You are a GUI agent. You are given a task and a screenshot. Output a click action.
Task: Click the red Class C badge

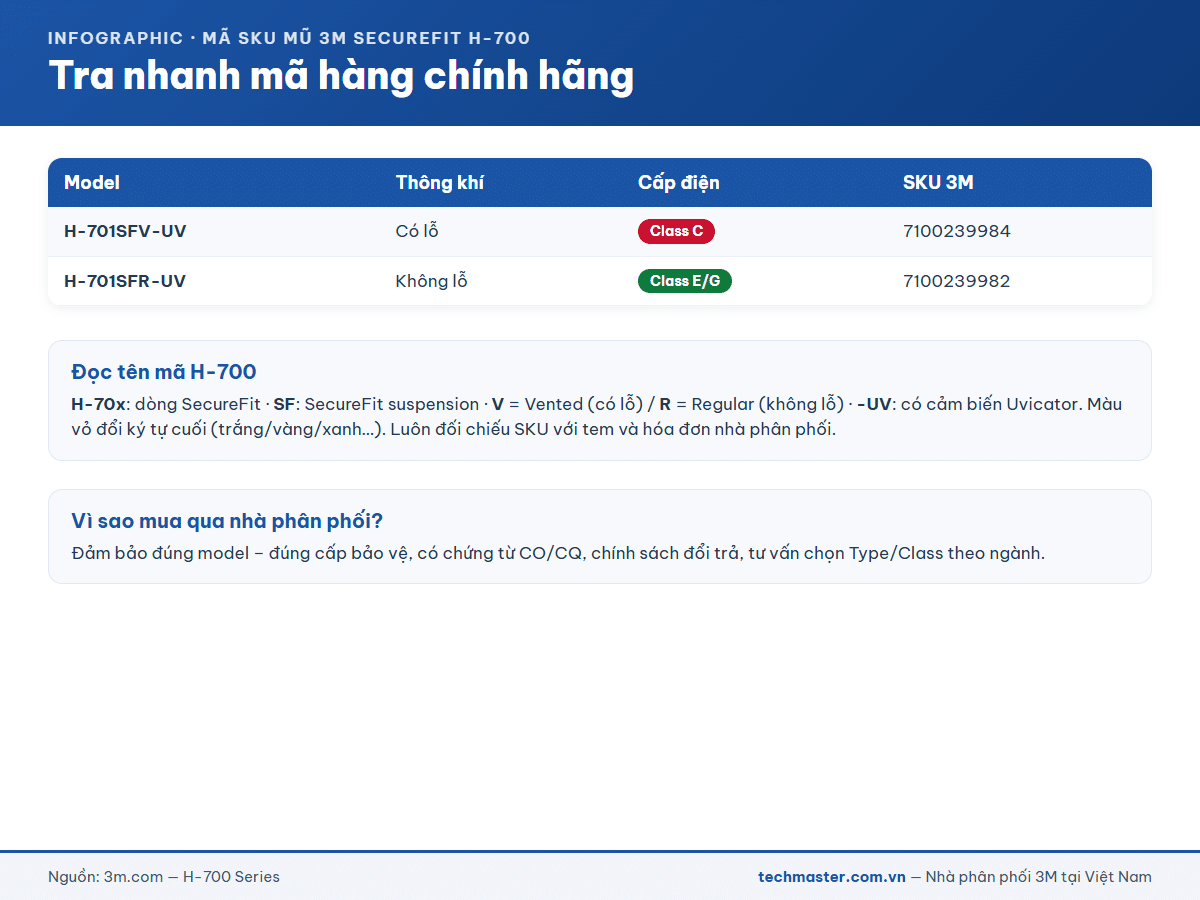[x=676, y=231]
